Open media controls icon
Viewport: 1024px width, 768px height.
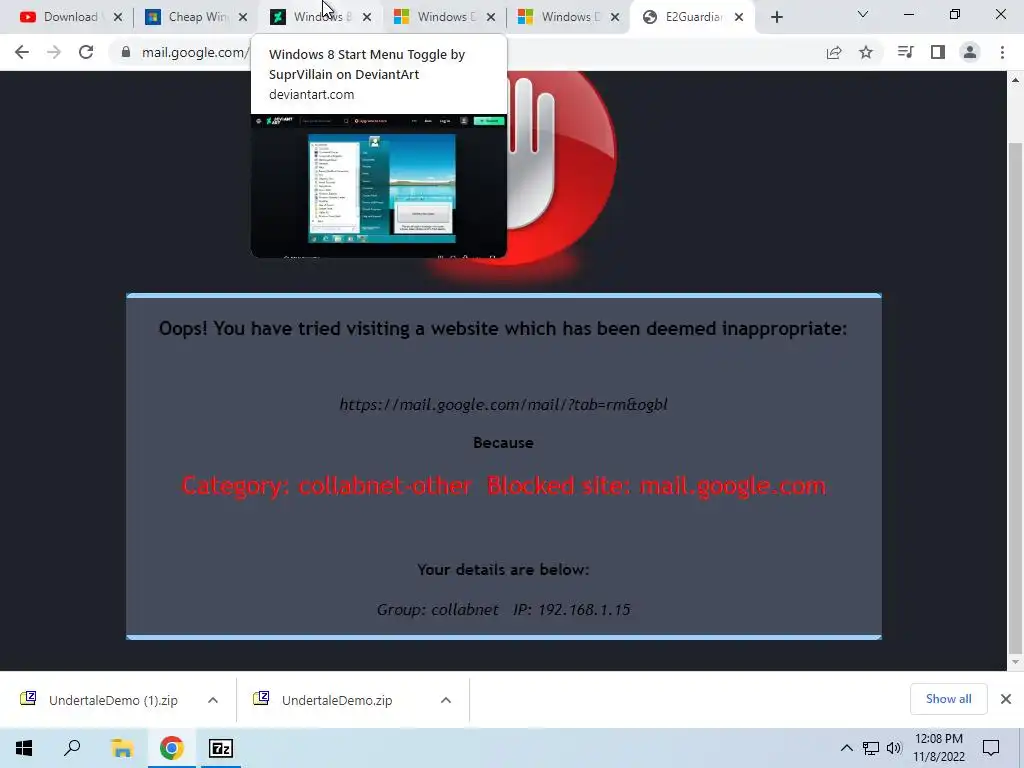(905, 52)
